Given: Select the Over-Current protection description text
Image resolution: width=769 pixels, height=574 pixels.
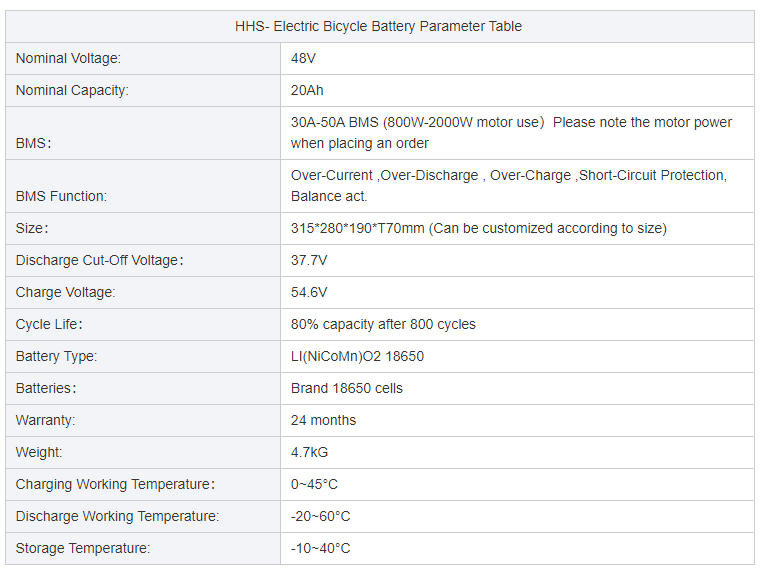Looking at the screenshot, I should click(x=508, y=186).
